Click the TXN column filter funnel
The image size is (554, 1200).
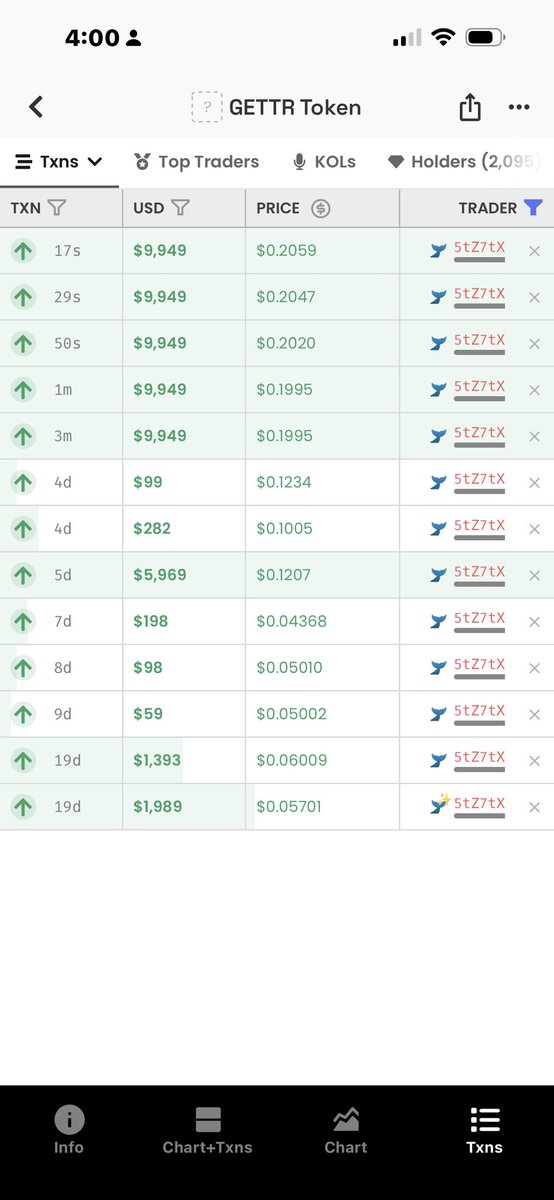pos(57,208)
